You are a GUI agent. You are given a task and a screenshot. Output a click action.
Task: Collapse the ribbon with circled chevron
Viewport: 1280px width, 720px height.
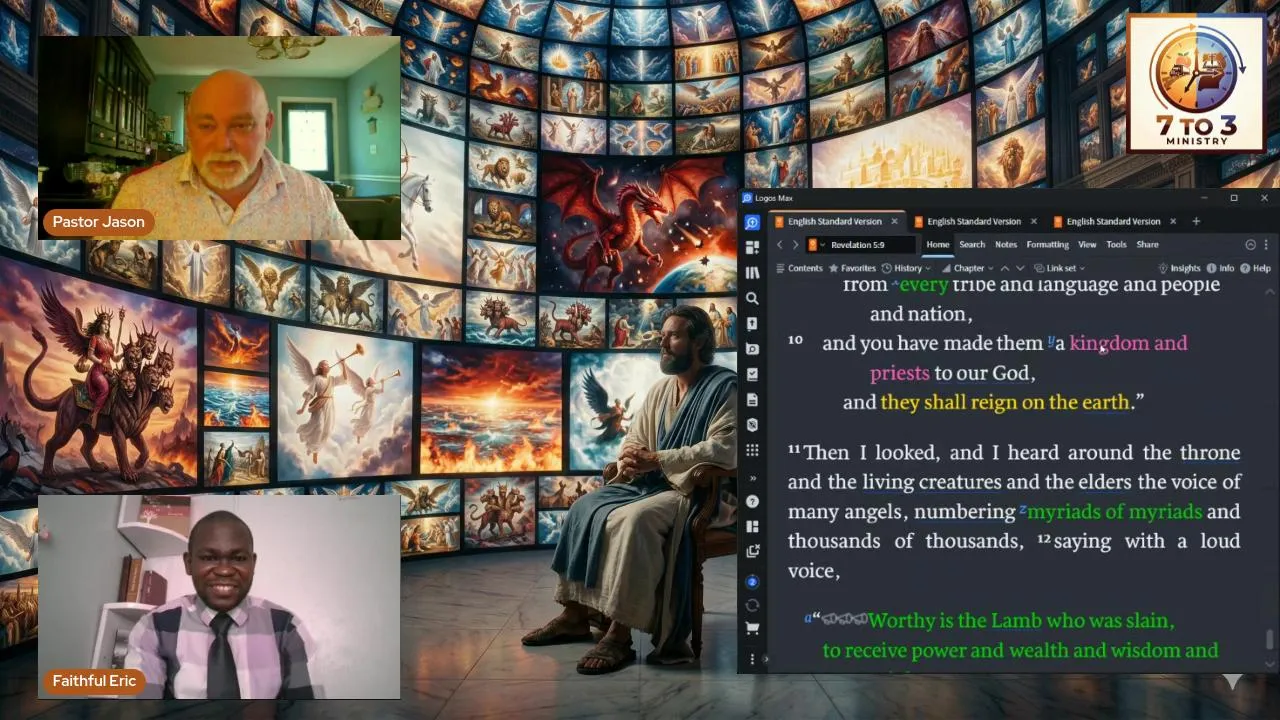1250,245
